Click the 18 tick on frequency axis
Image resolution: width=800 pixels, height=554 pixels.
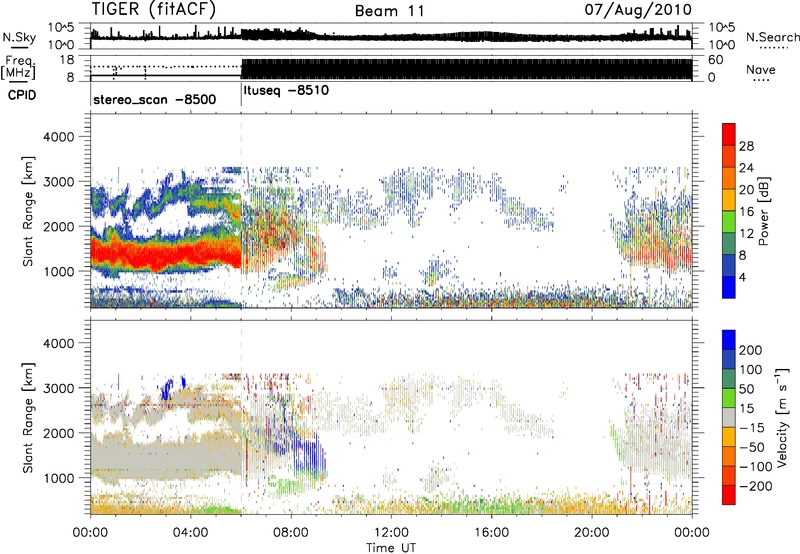(x=67, y=60)
